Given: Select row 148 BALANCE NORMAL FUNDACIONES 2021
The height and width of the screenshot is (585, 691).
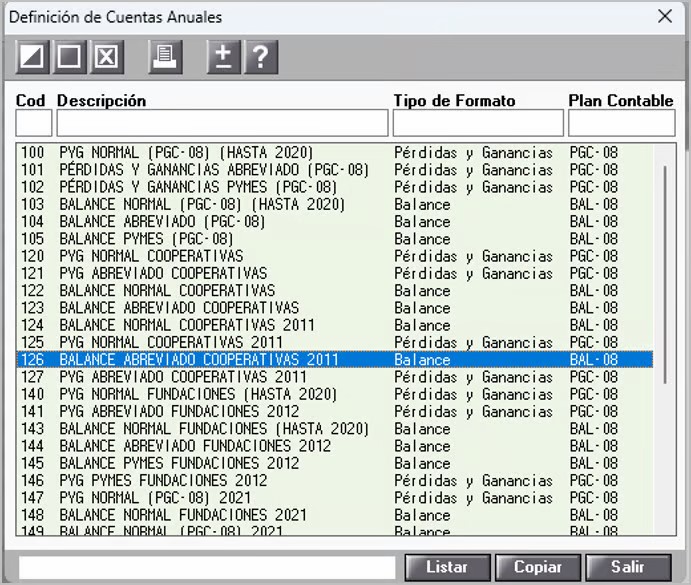Looking at the screenshot, I should [x=335, y=514].
